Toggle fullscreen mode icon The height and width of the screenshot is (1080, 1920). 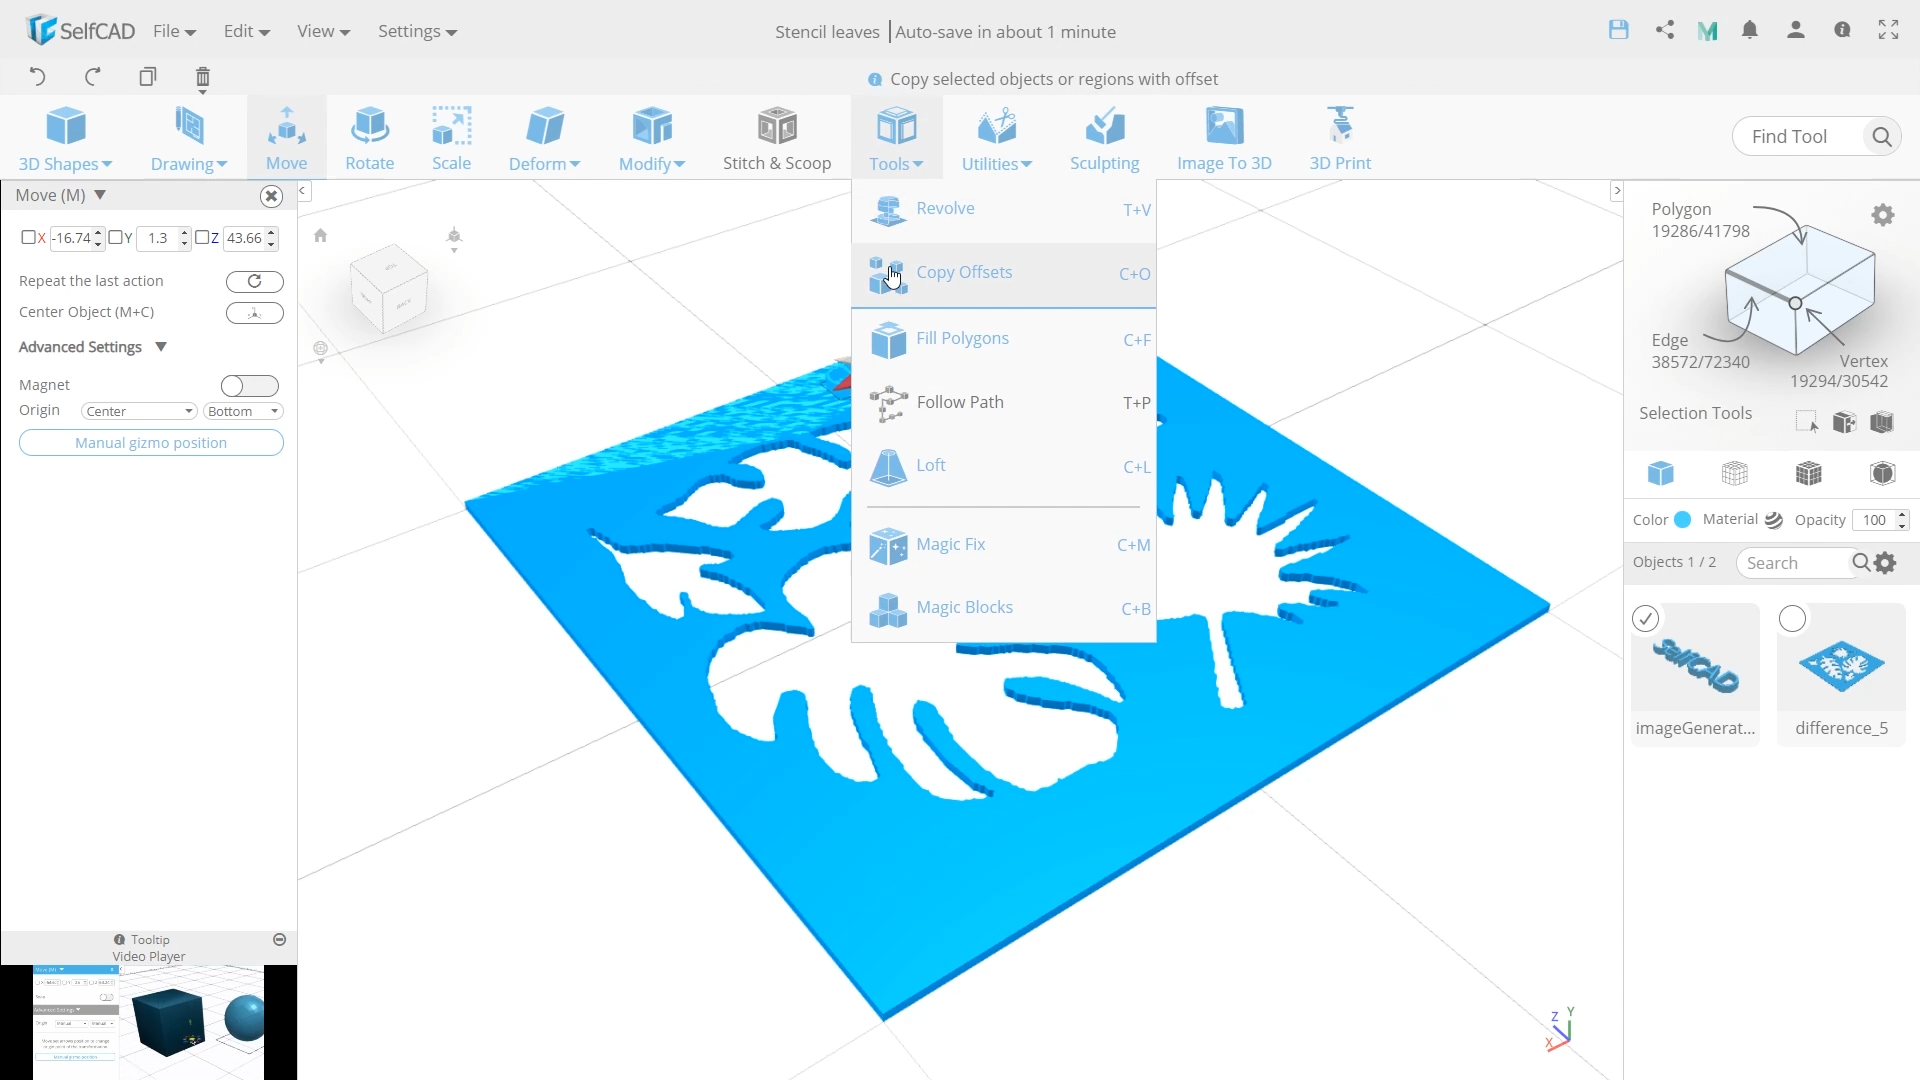1888,30
